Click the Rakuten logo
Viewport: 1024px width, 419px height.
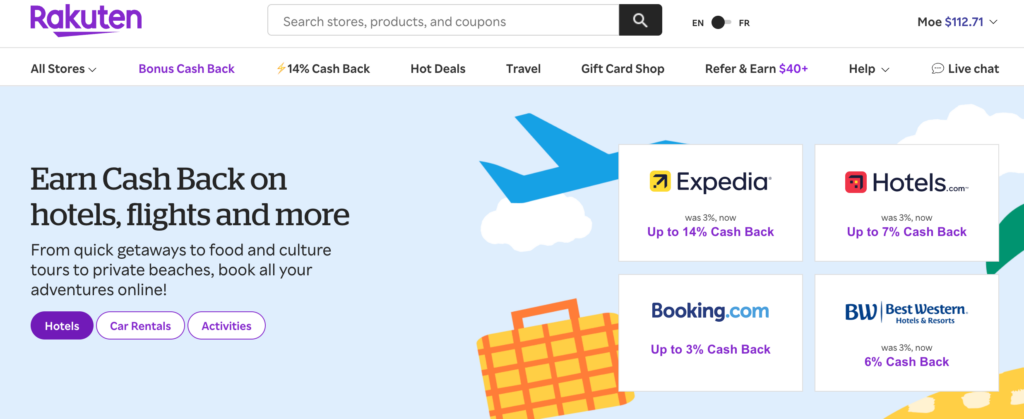click(85, 20)
